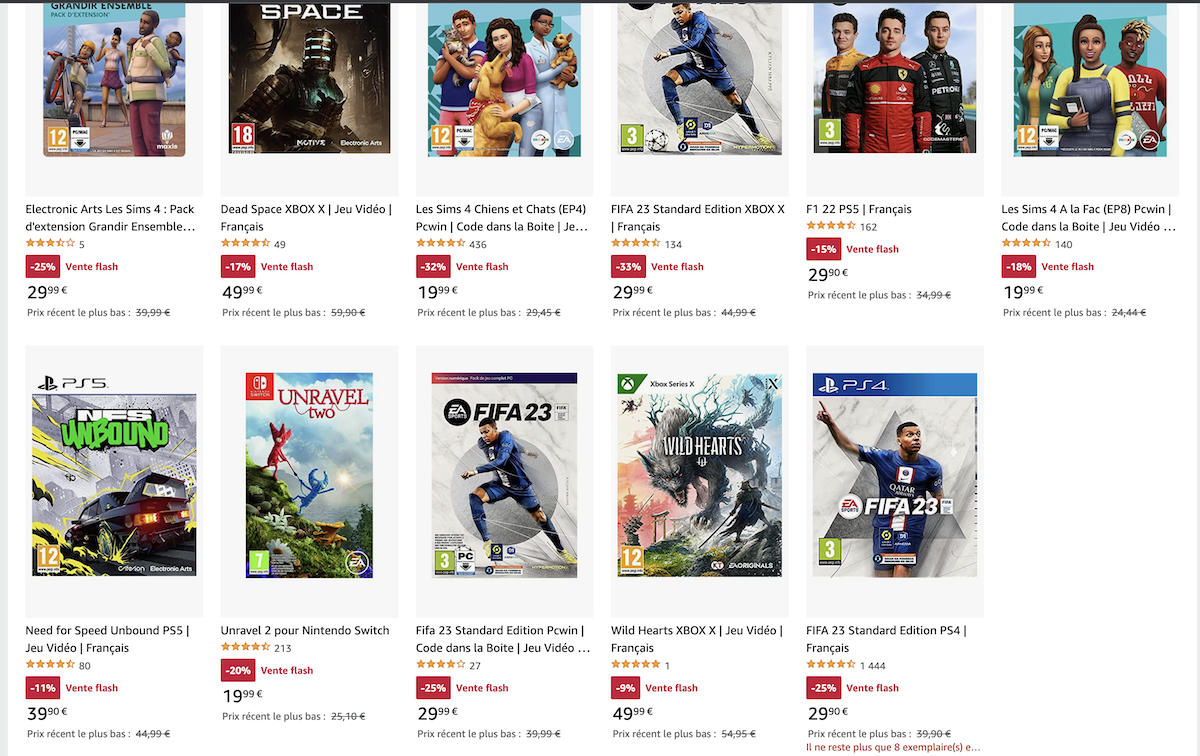Image resolution: width=1200 pixels, height=756 pixels.
Task: Click the Dead Space star rating
Action: 245,244
